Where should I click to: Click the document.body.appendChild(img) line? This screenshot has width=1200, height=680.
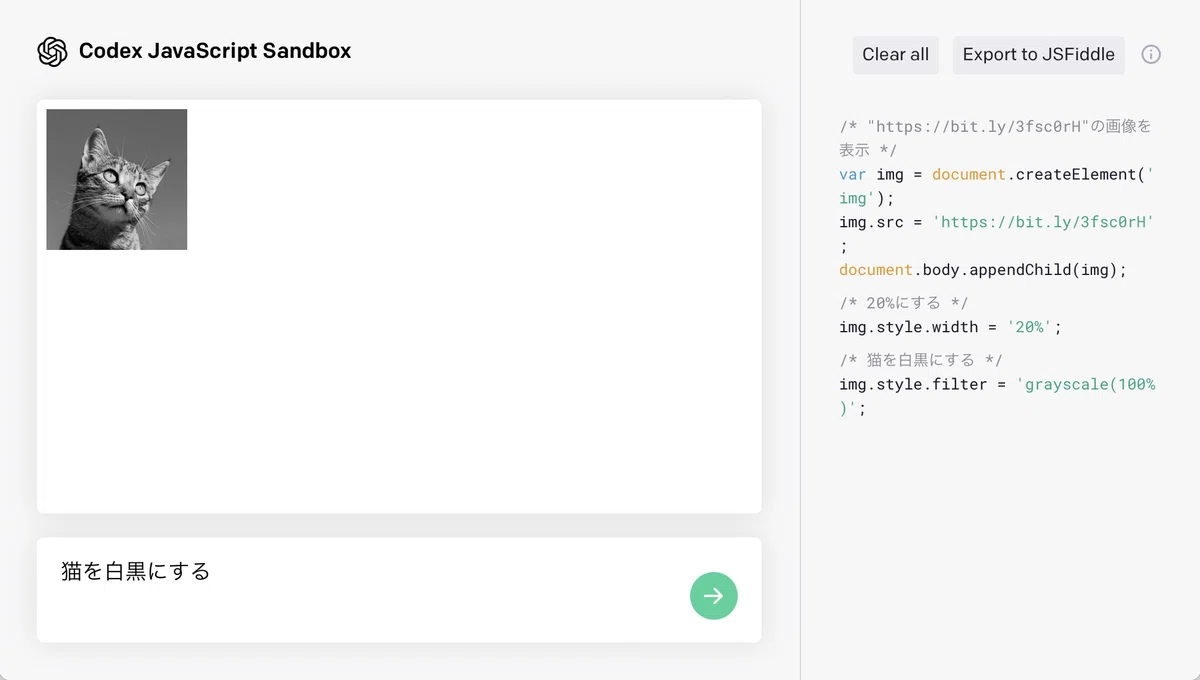click(x=983, y=270)
